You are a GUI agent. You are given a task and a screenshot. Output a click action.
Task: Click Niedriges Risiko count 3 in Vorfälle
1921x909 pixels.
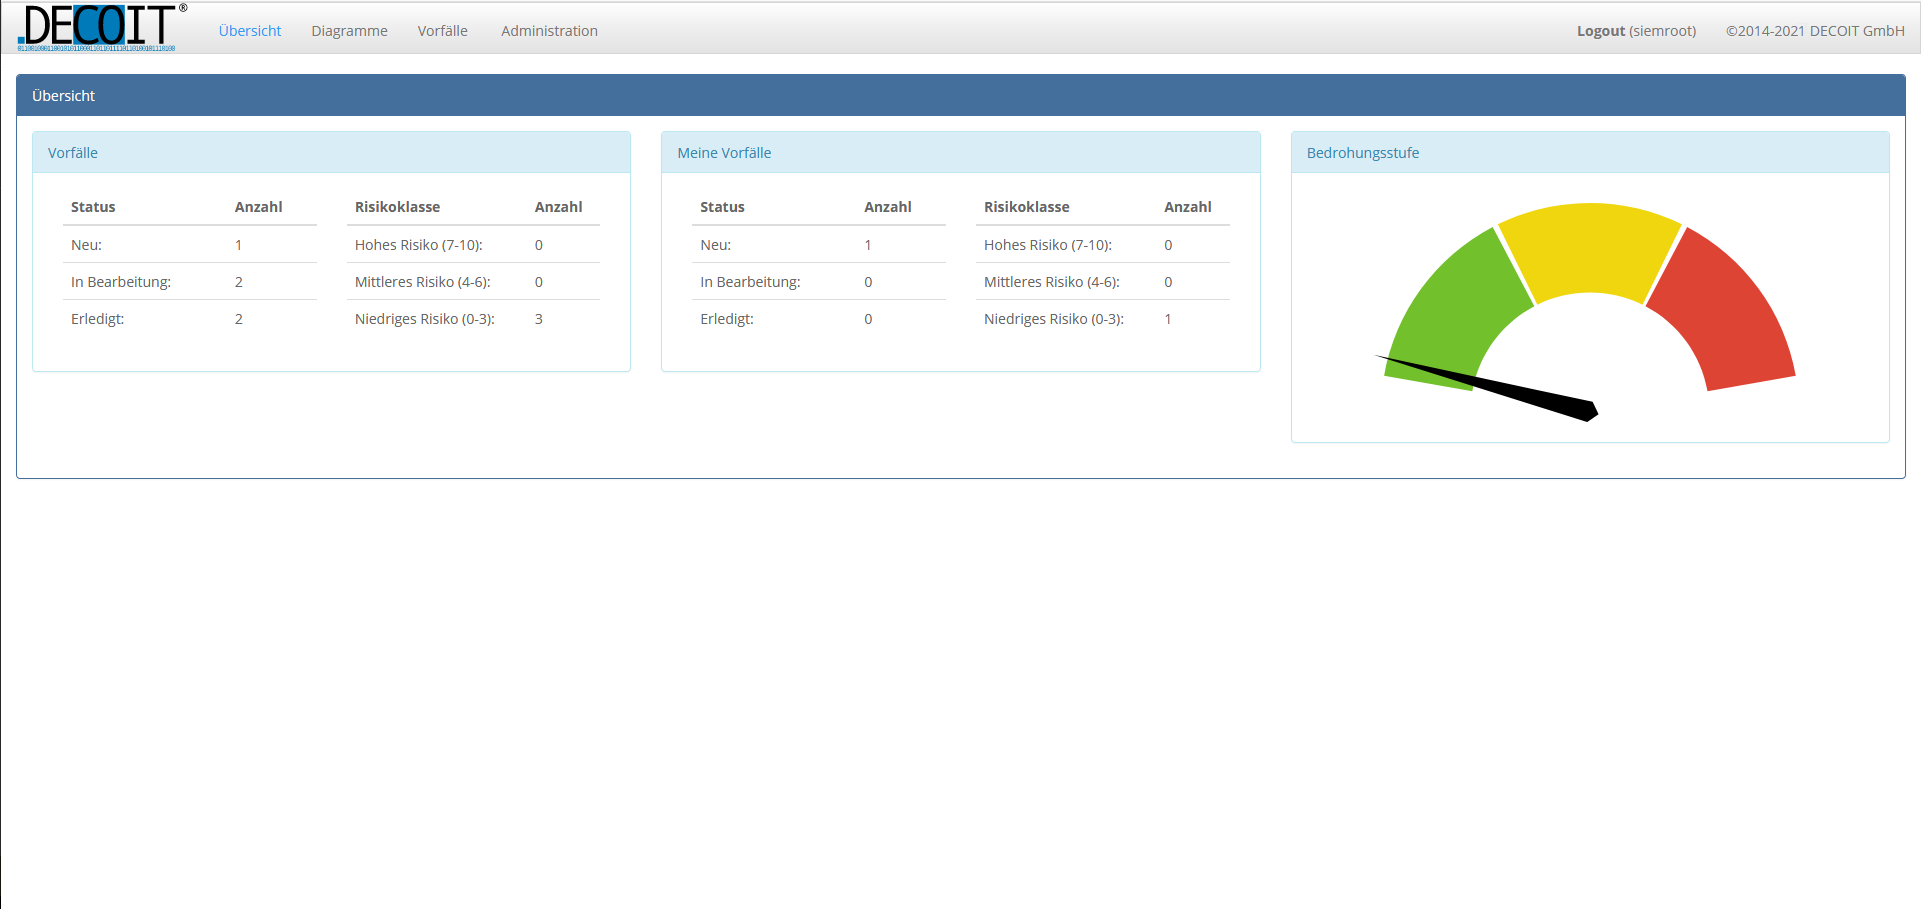[x=539, y=319]
